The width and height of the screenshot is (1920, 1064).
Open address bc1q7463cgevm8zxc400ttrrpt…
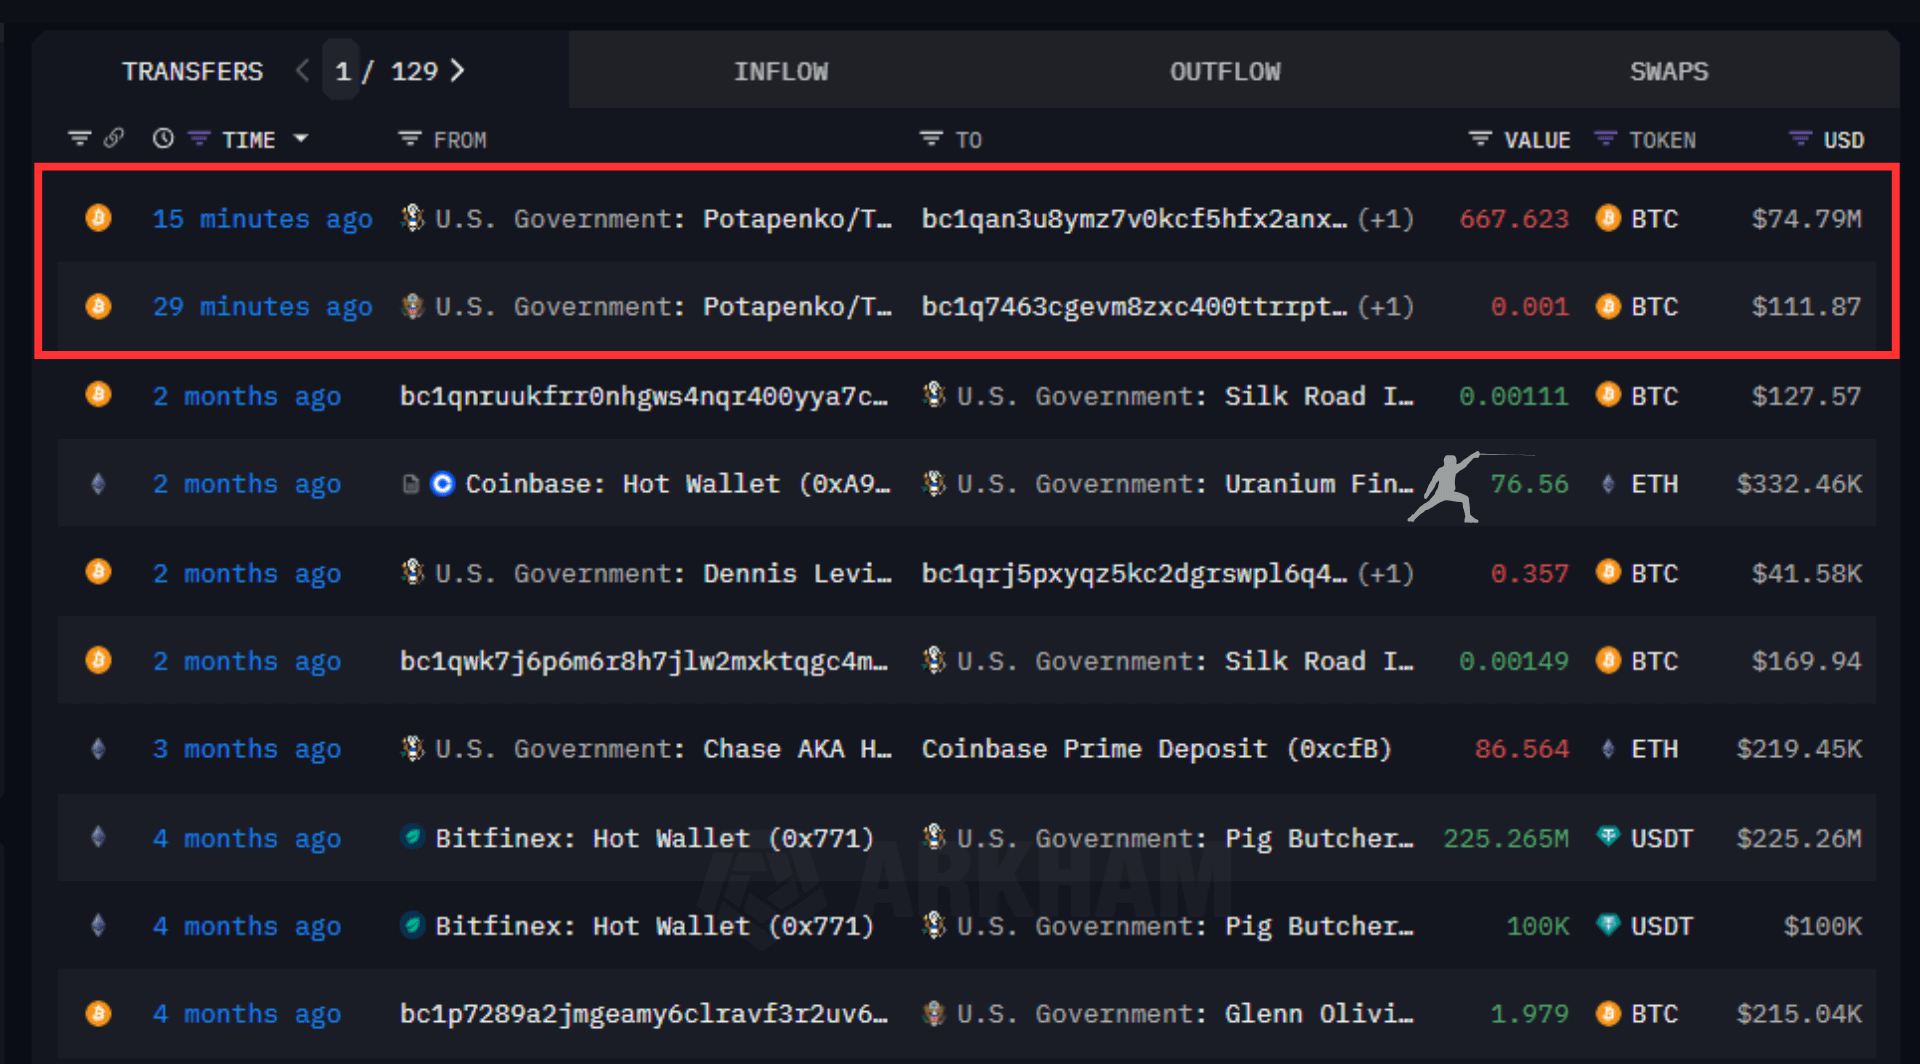(x=1134, y=307)
